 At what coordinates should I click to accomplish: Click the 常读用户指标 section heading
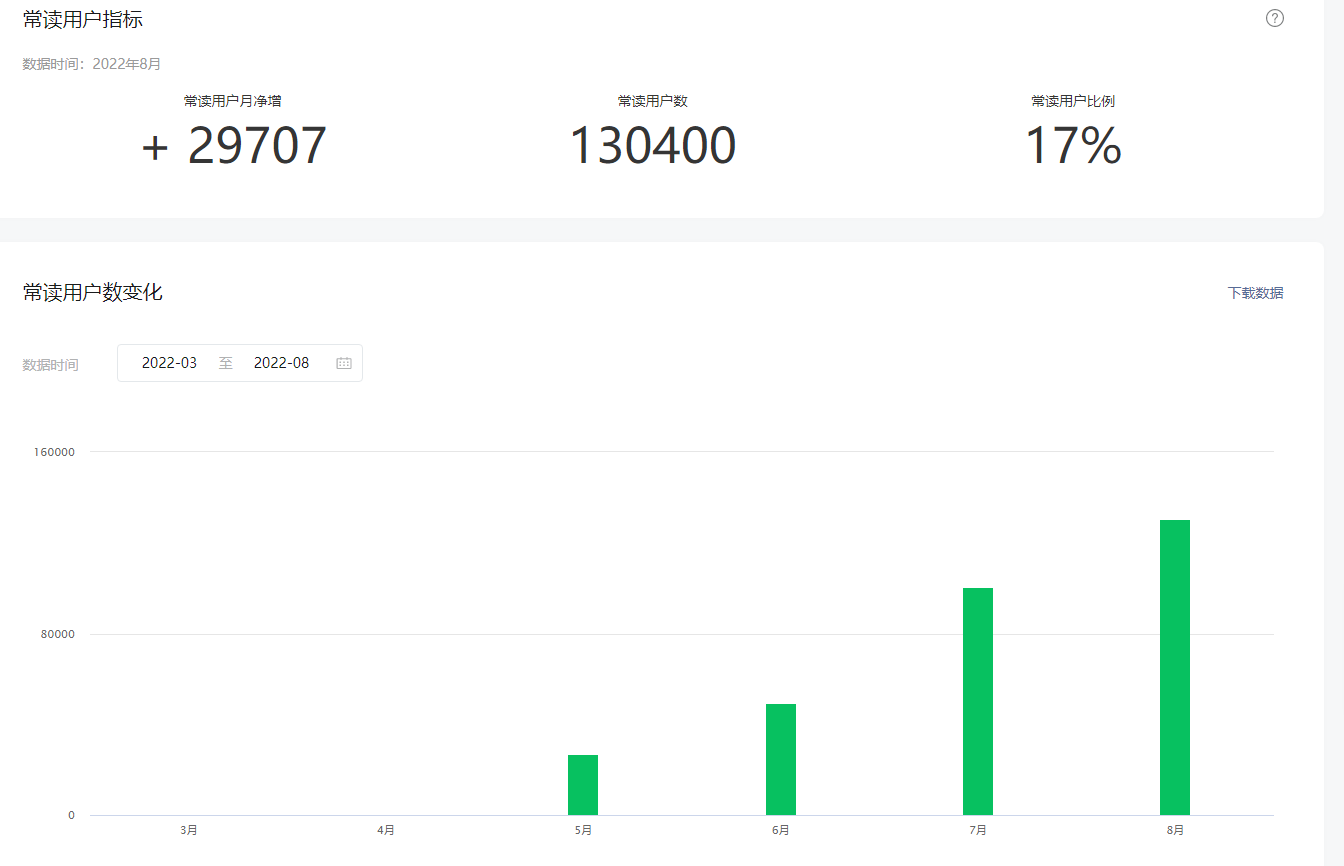pos(83,19)
